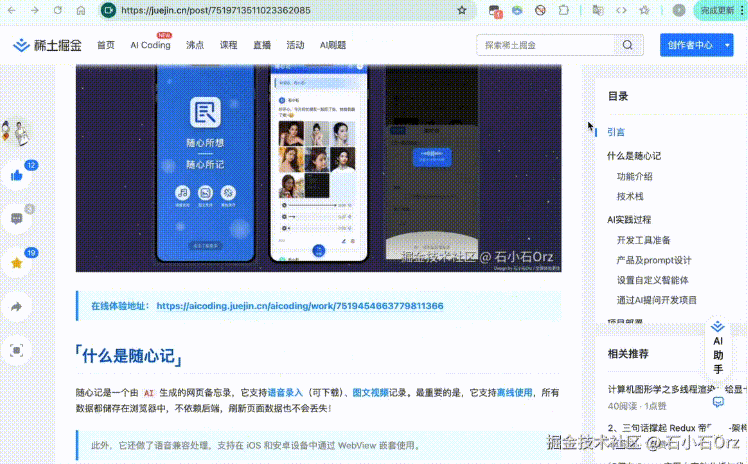
Task: Open the 活动 nav item
Action: tap(295, 45)
